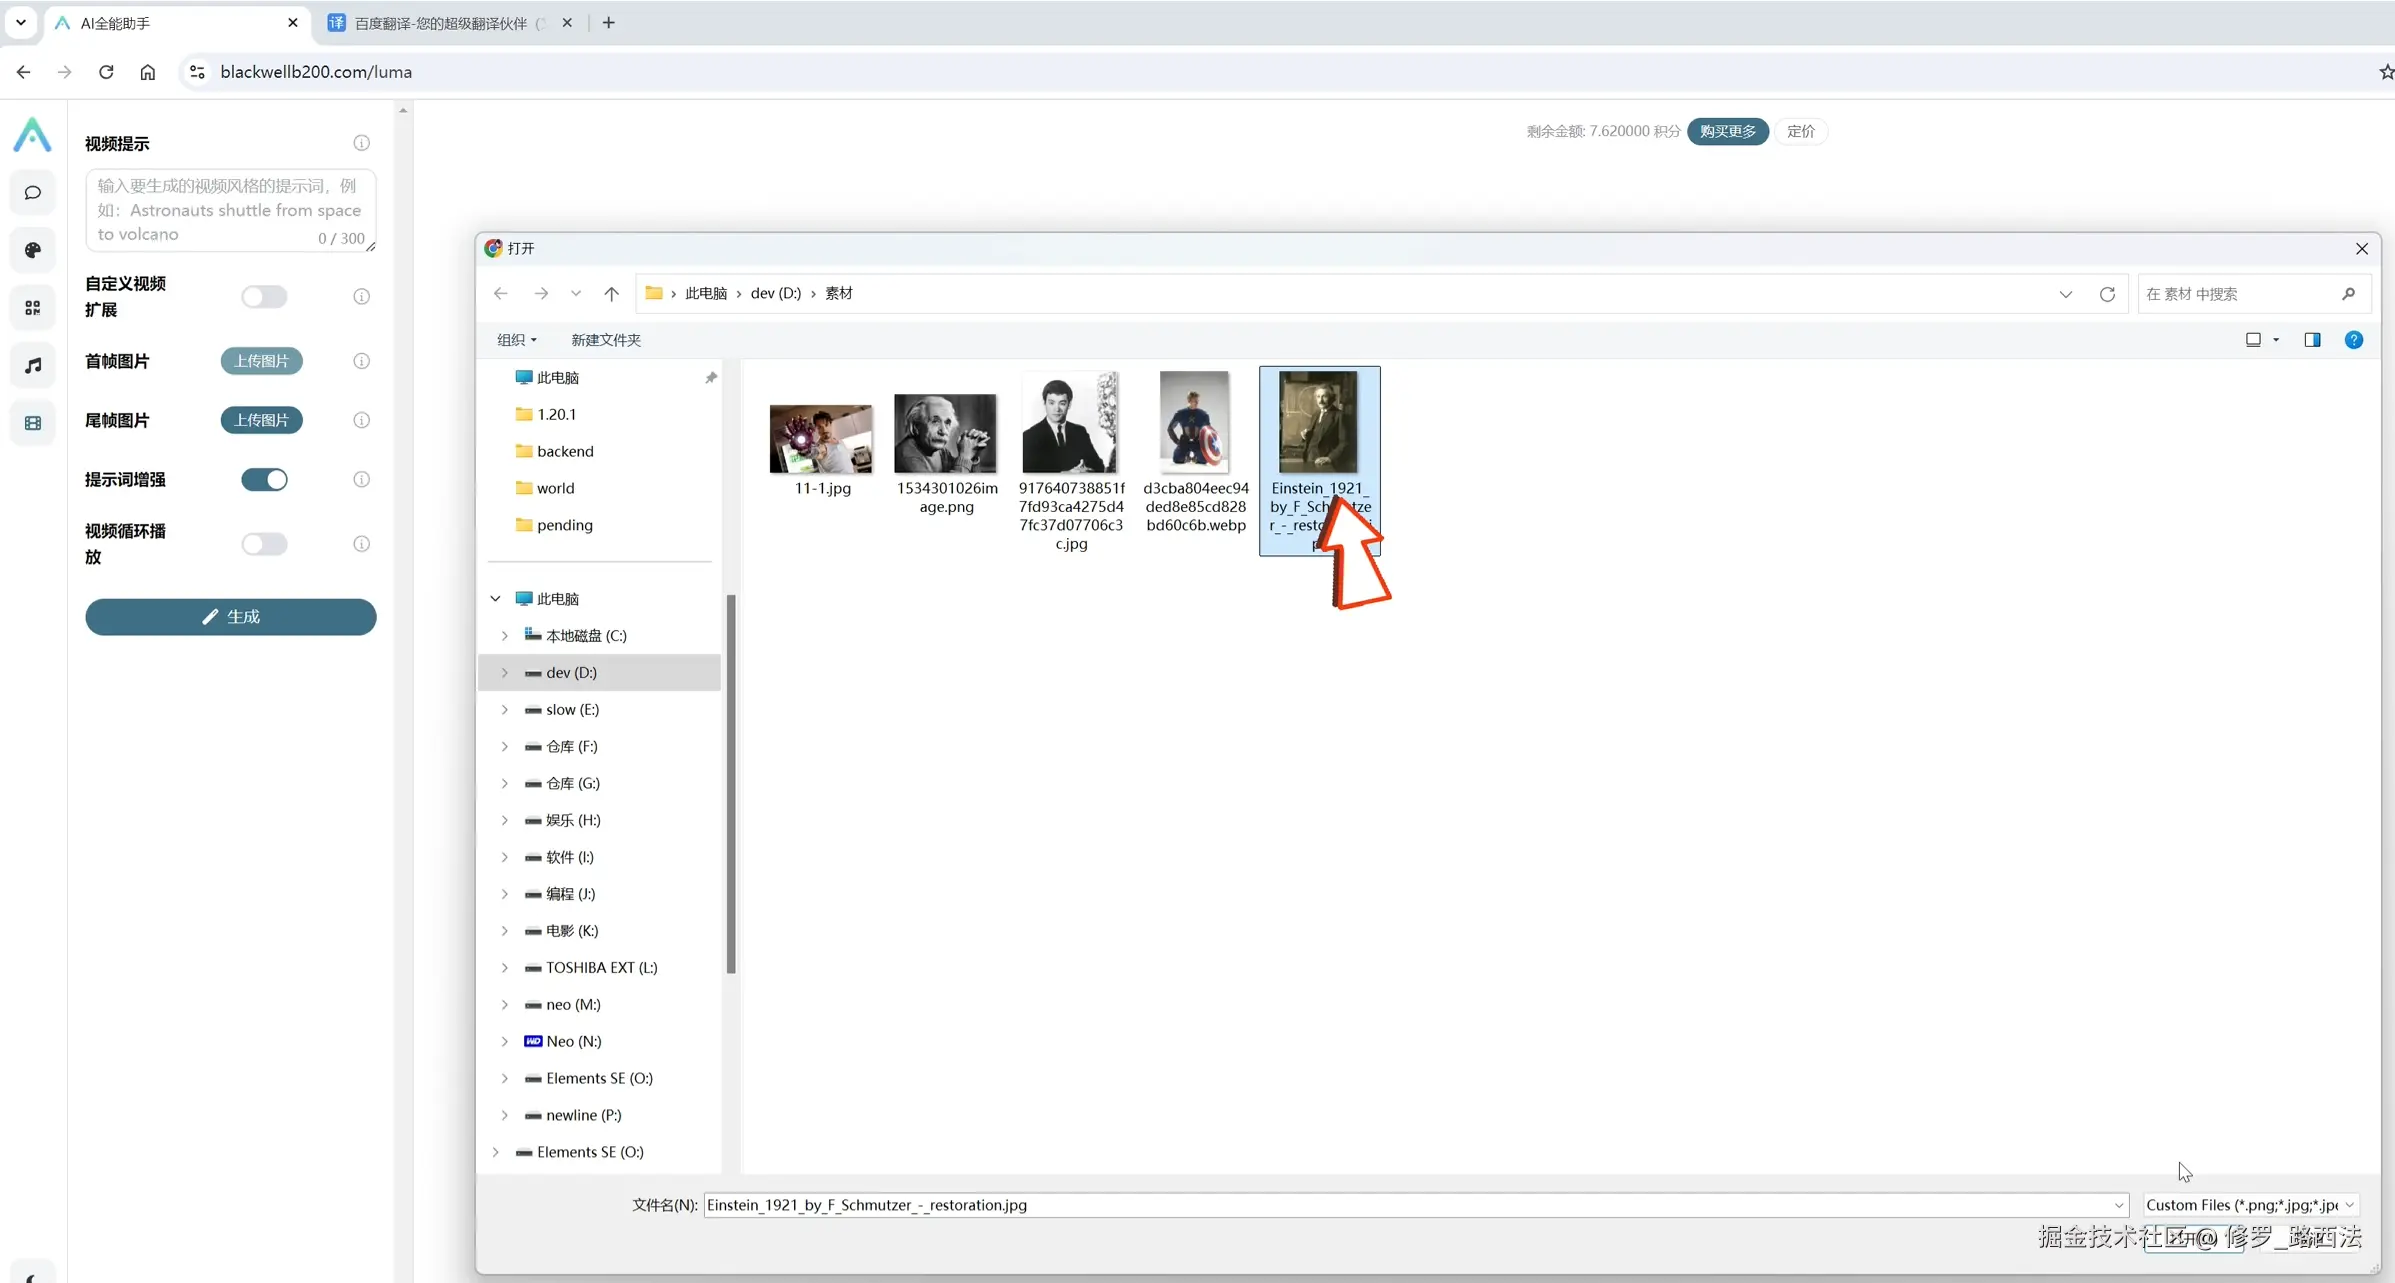Select the music note icon in sidebar
This screenshot has width=2395, height=1283.
pos(33,365)
